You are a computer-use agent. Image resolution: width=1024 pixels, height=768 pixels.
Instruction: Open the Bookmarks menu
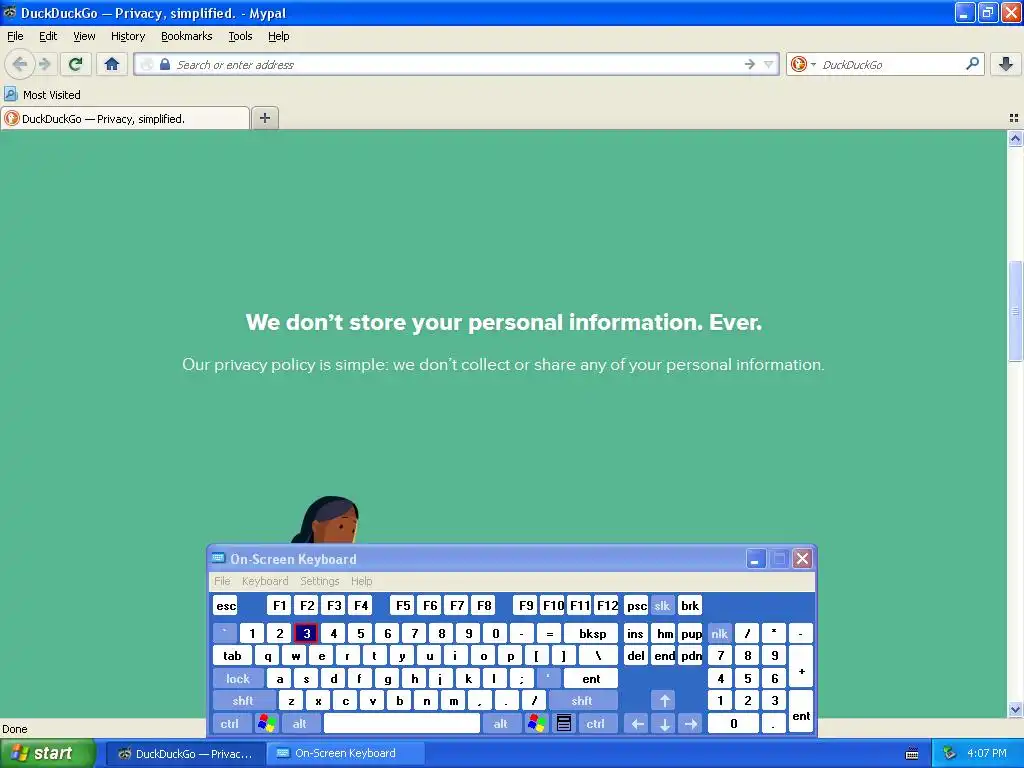point(187,36)
